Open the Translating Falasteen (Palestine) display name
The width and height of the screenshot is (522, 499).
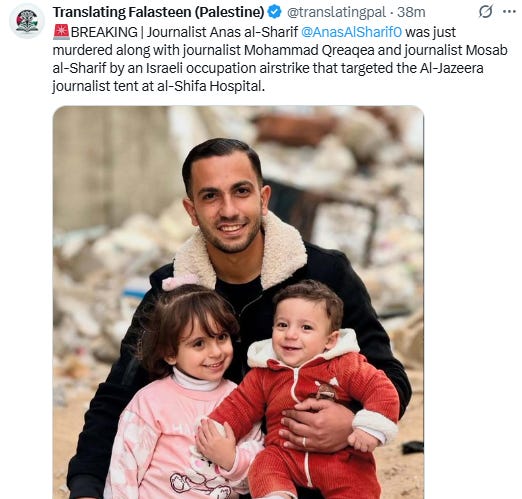point(159,12)
